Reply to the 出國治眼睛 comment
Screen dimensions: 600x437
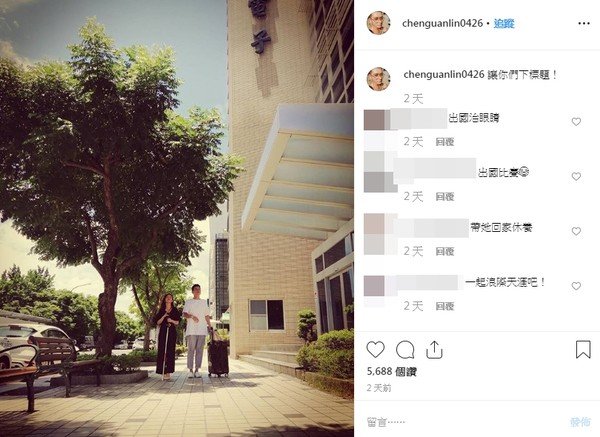pos(445,142)
